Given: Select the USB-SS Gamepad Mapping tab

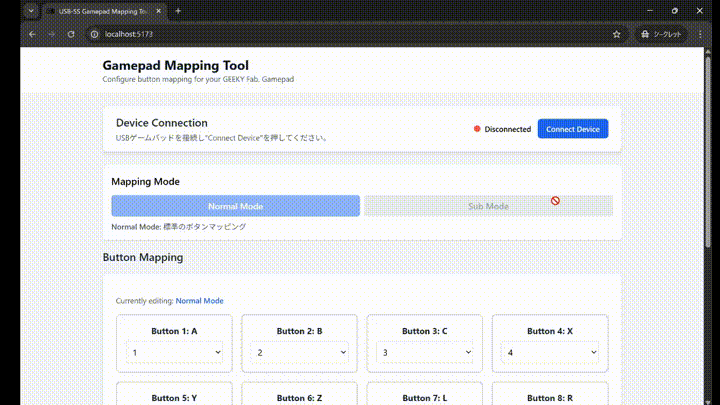Looking at the screenshot, I should pyautogui.click(x=103, y=11).
